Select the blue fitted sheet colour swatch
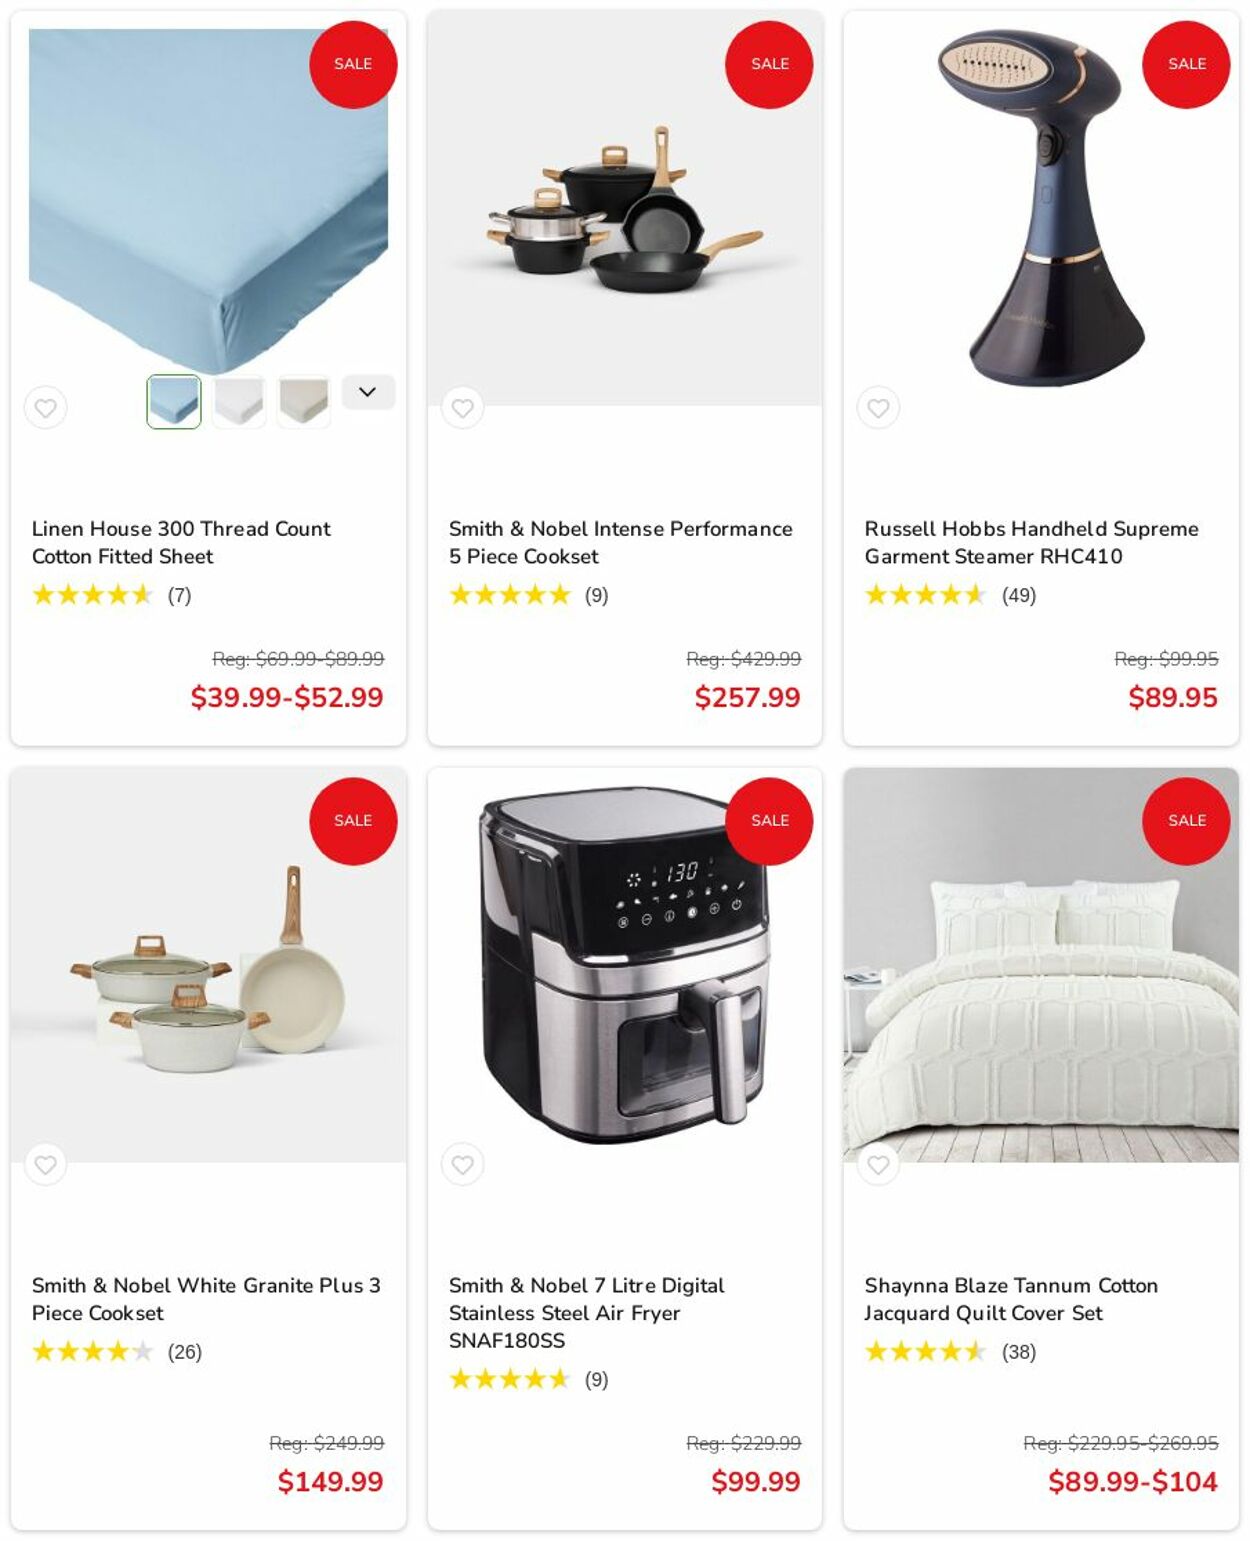 point(174,402)
